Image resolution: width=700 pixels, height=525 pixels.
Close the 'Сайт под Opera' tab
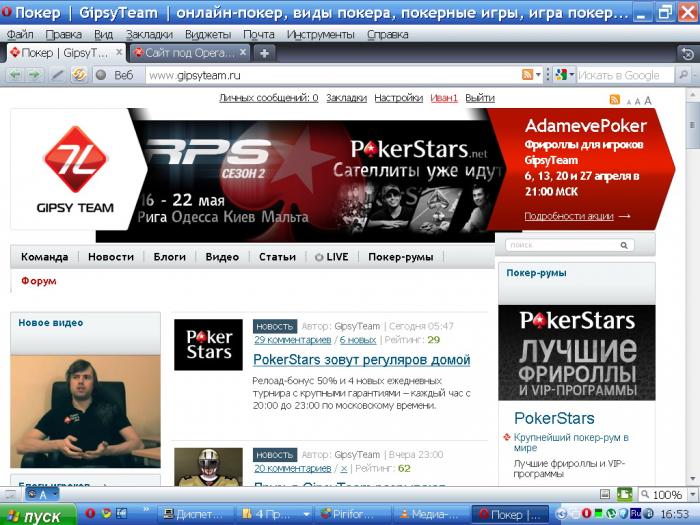coord(242,52)
